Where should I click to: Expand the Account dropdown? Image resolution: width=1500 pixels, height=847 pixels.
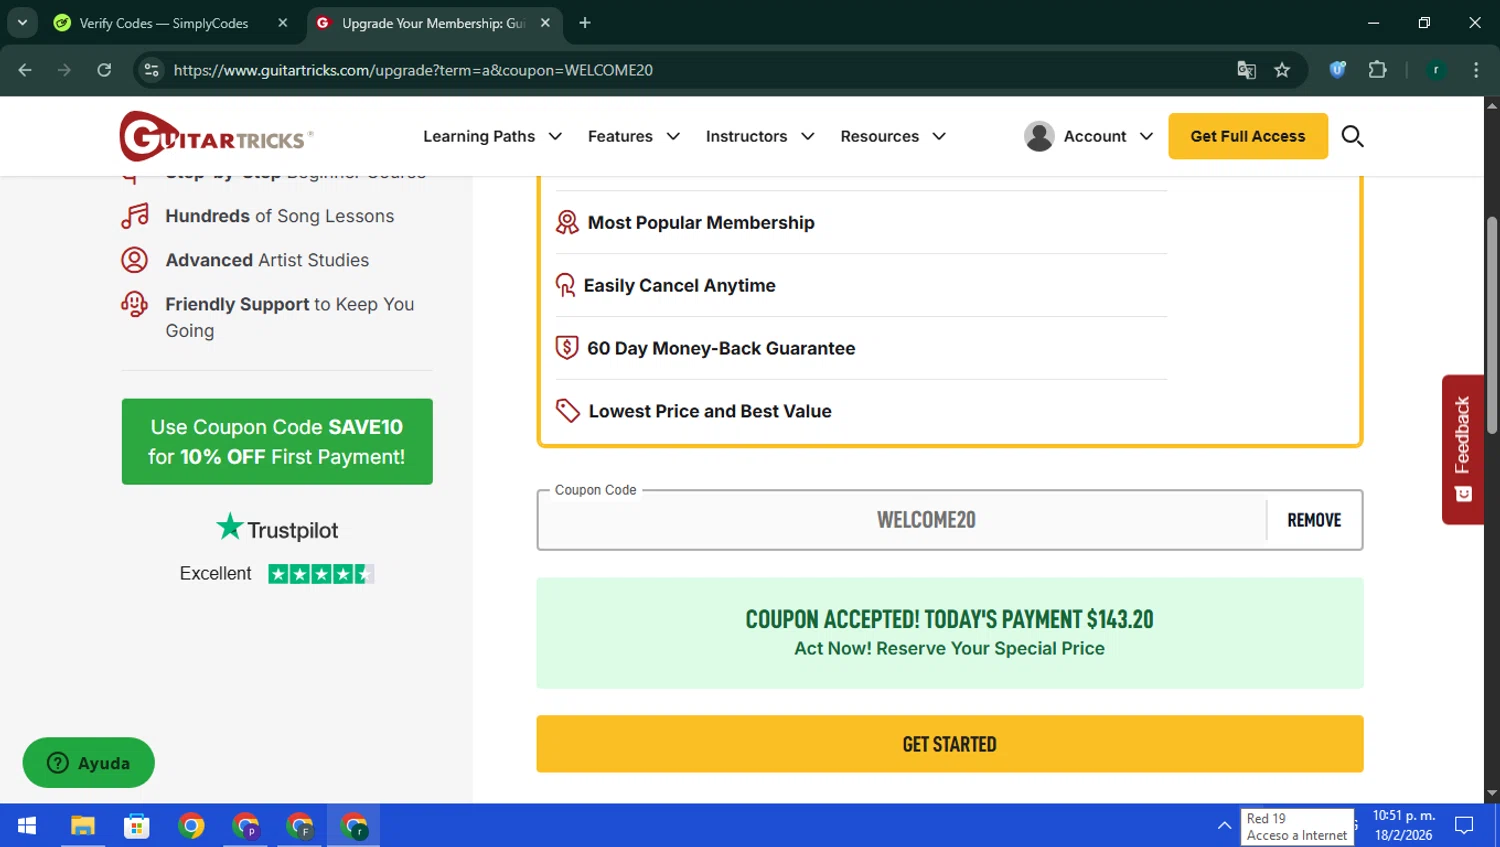(1108, 136)
